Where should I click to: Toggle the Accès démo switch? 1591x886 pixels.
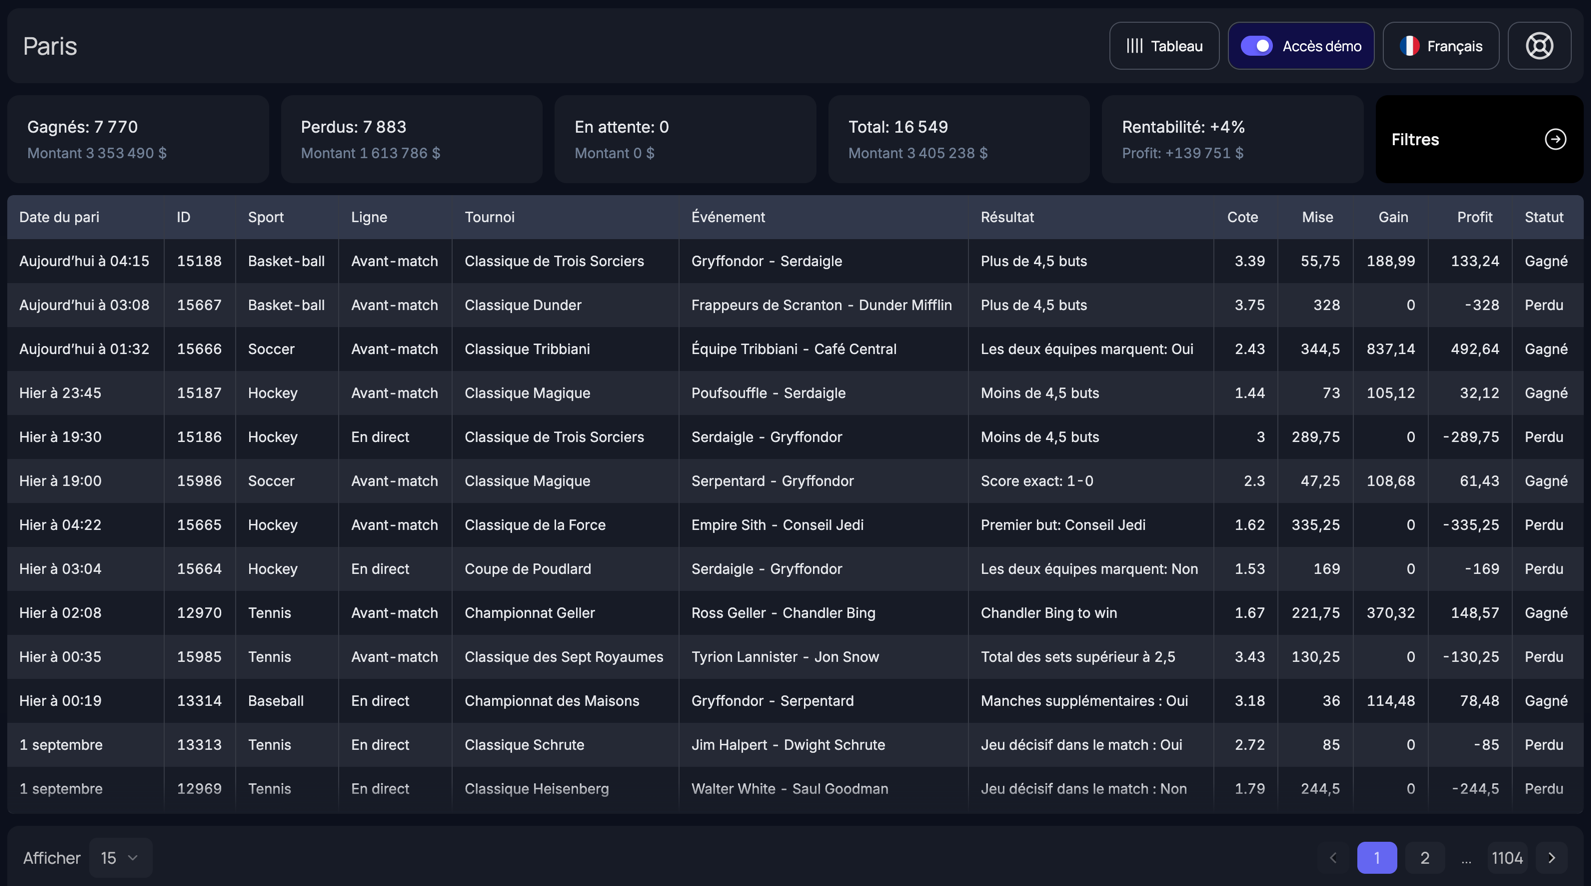pyautogui.click(x=1257, y=46)
